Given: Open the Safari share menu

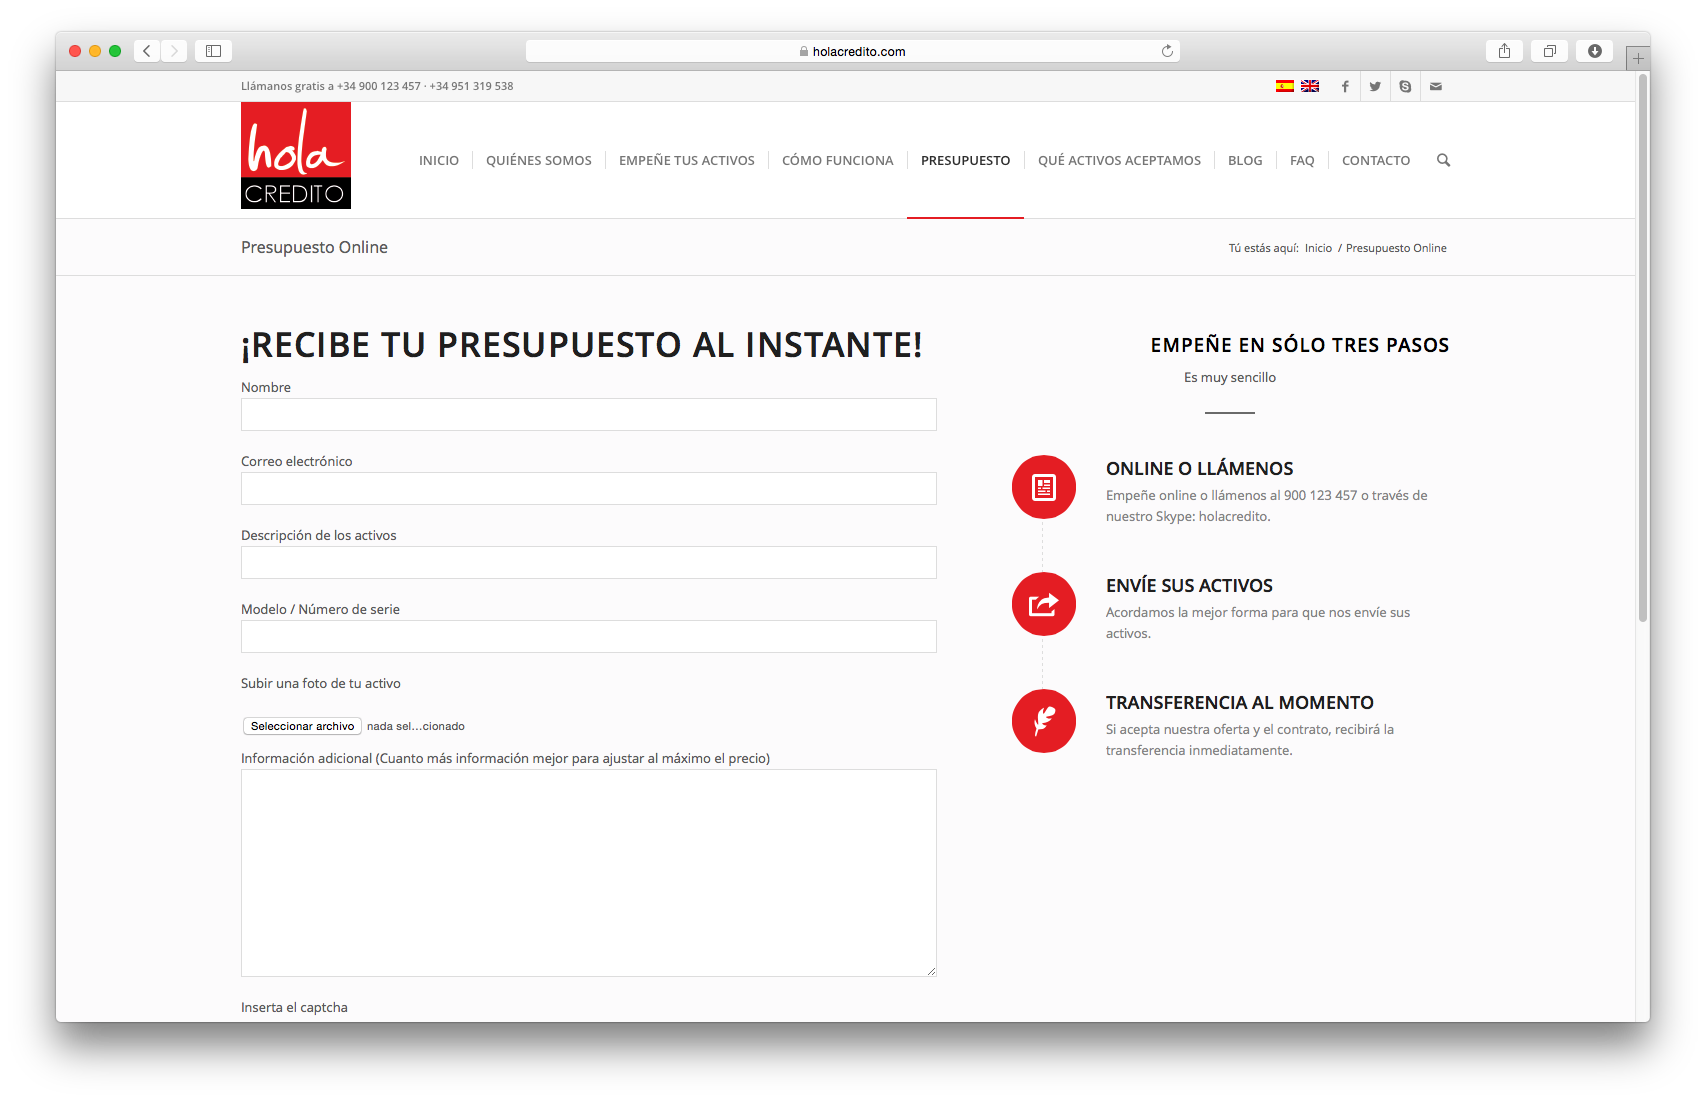Looking at the screenshot, I should tap(1504, 51).
